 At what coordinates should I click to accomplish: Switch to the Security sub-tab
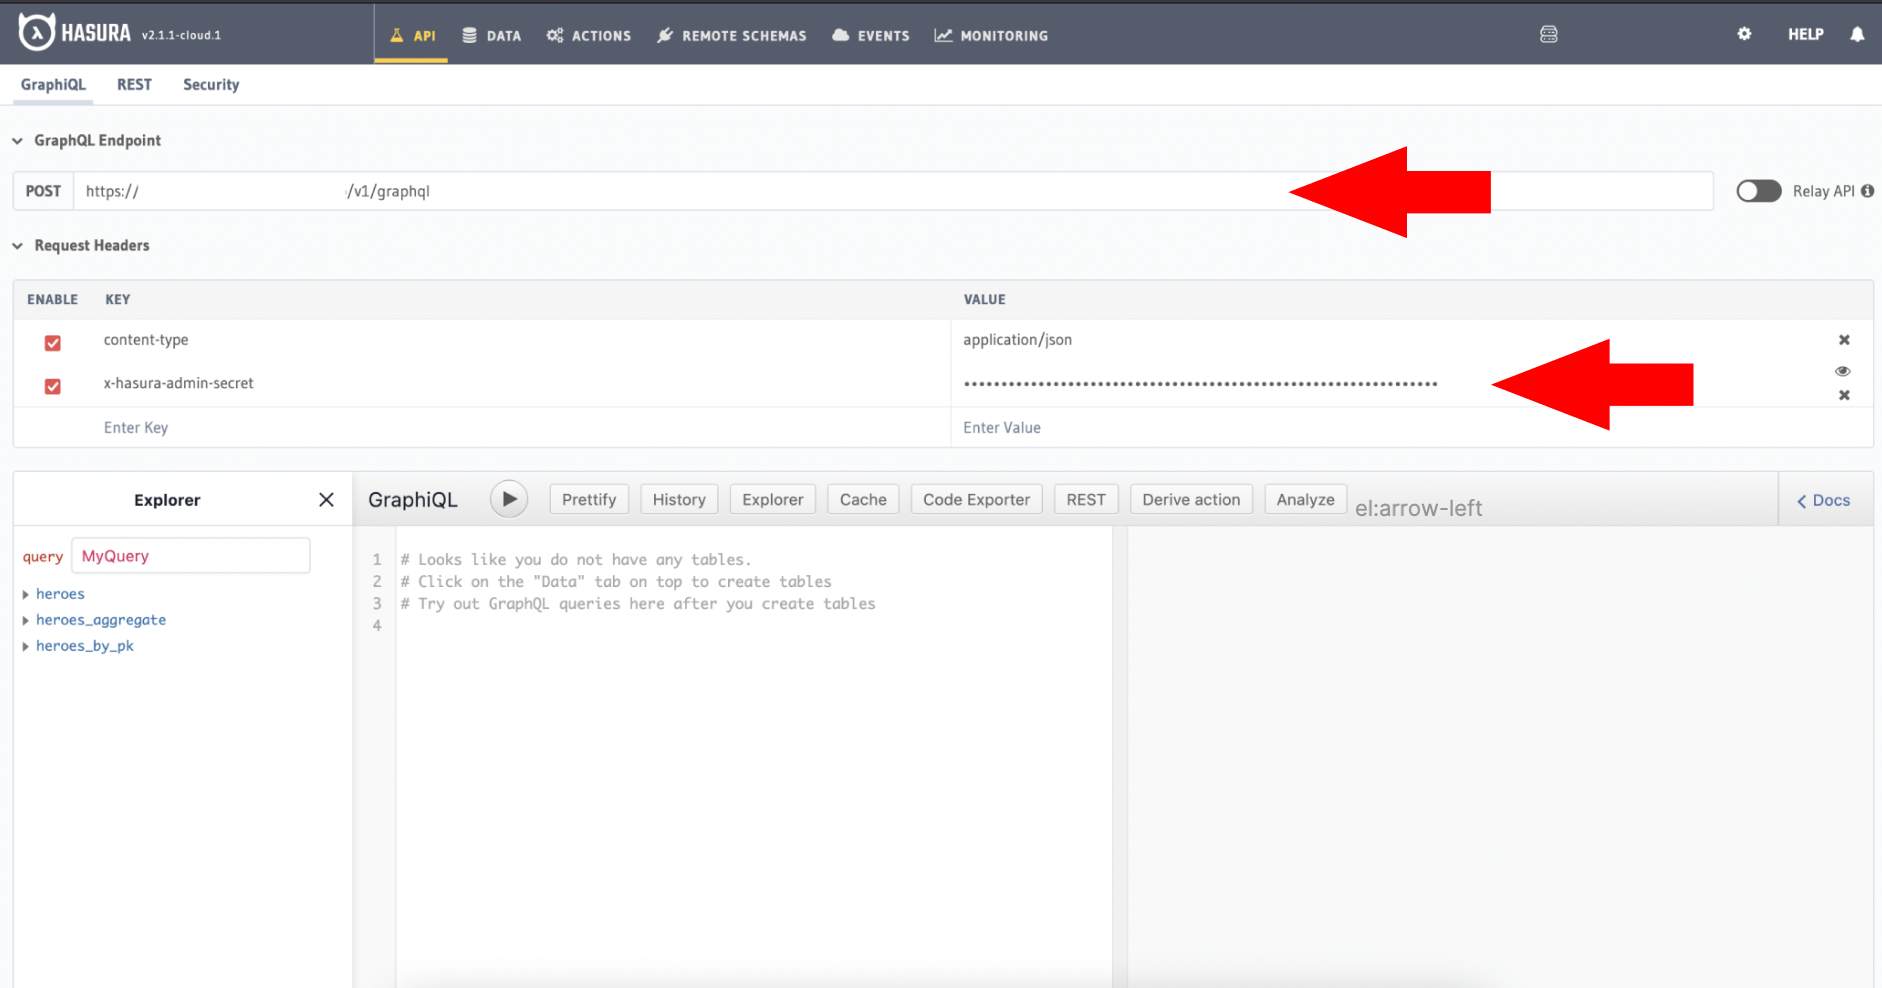click(211, 85)
